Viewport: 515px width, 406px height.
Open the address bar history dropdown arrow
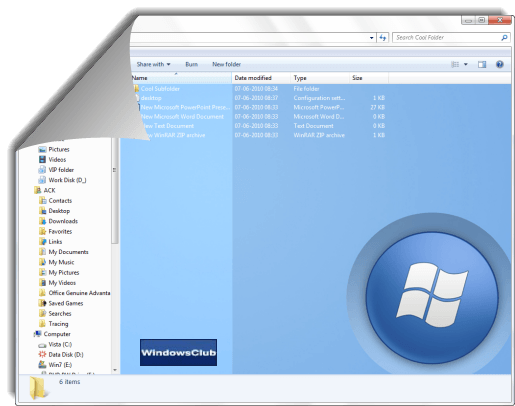pos(372,38)
